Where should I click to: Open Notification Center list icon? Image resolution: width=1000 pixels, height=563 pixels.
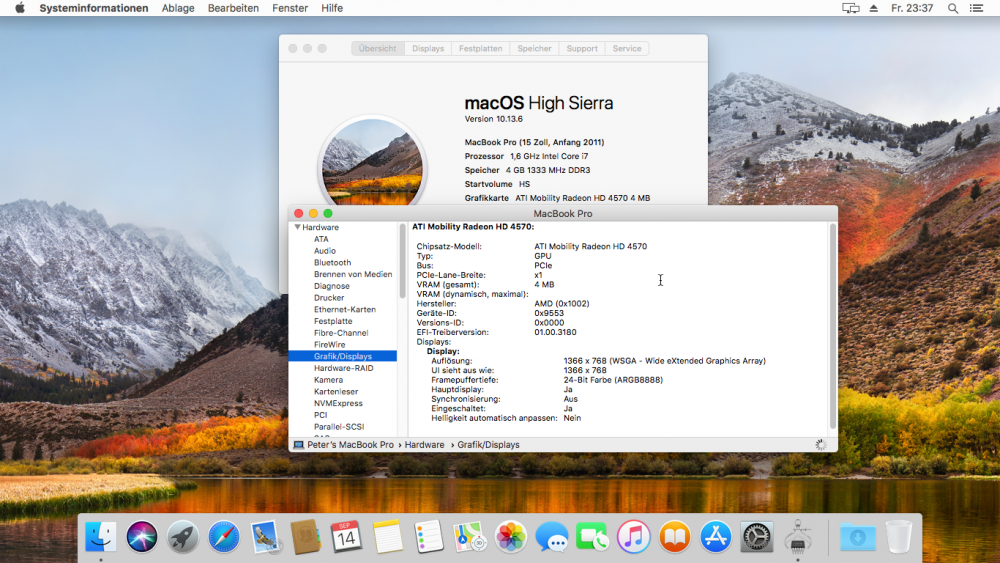click(x=976, y=8)
